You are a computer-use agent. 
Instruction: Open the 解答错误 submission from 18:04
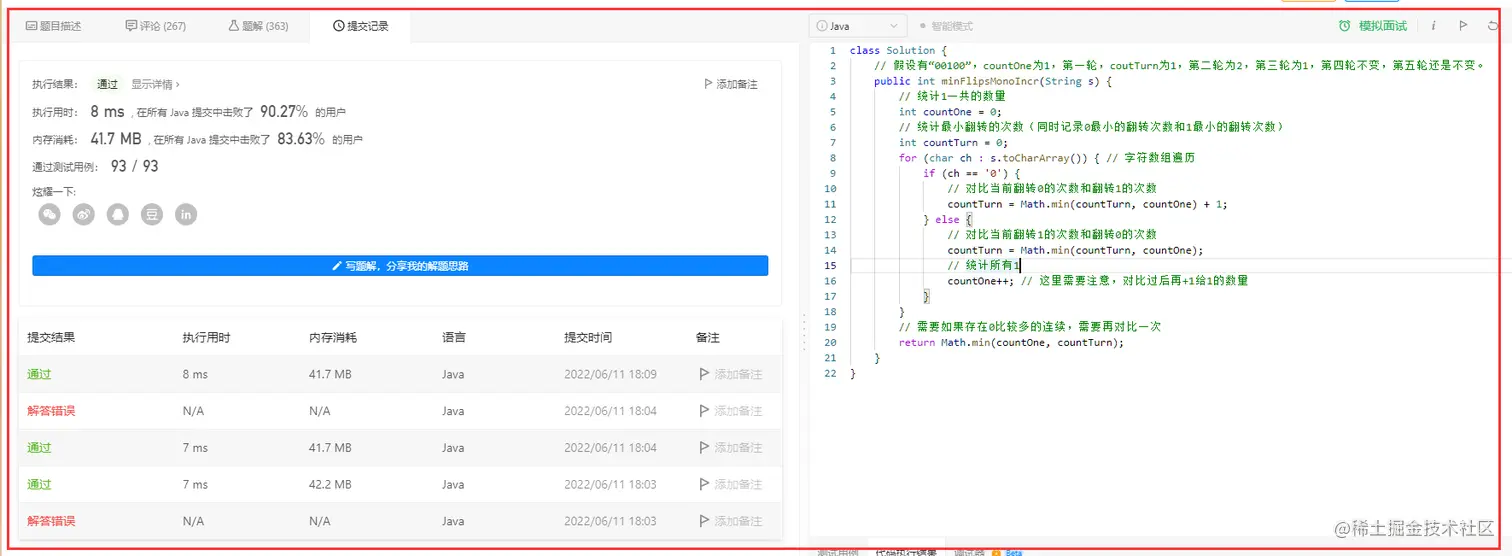click(51, 411)
